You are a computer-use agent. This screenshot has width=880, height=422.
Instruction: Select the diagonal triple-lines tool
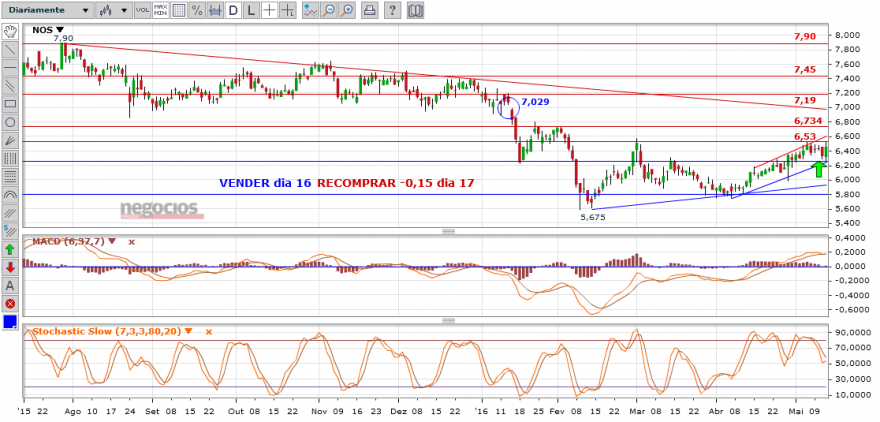pyautogui.click(x=10, y=213)
